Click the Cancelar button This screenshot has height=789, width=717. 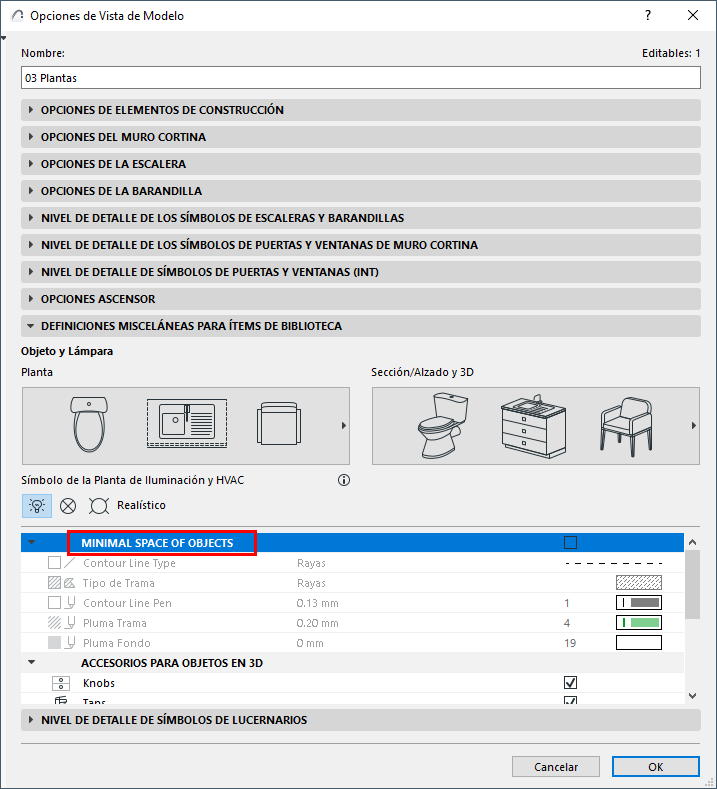[555, 767]
